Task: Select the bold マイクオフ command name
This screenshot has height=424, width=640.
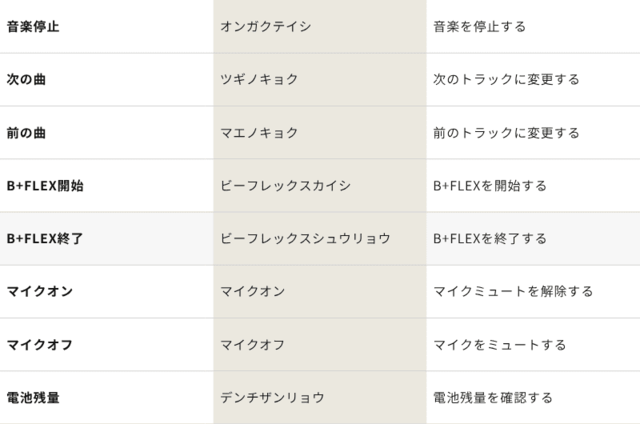Action: [x=39, y=344]
